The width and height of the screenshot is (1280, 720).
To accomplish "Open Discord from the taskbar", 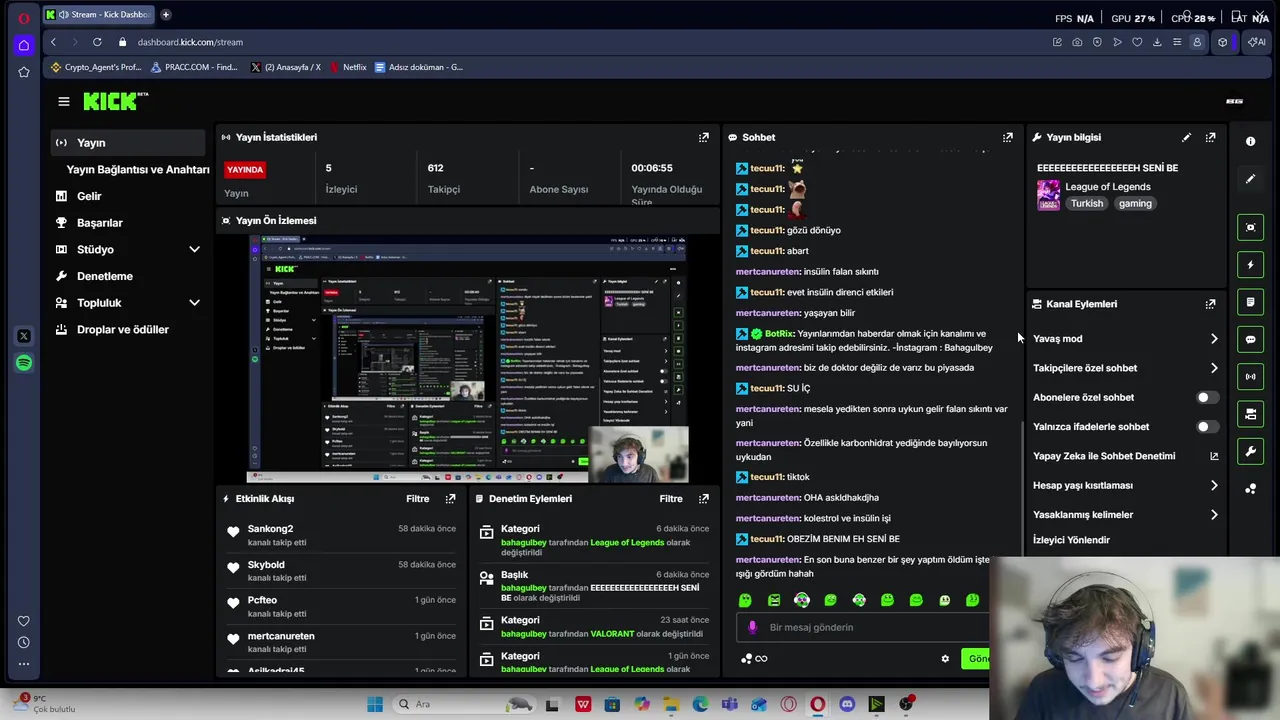I will point(847,704).
